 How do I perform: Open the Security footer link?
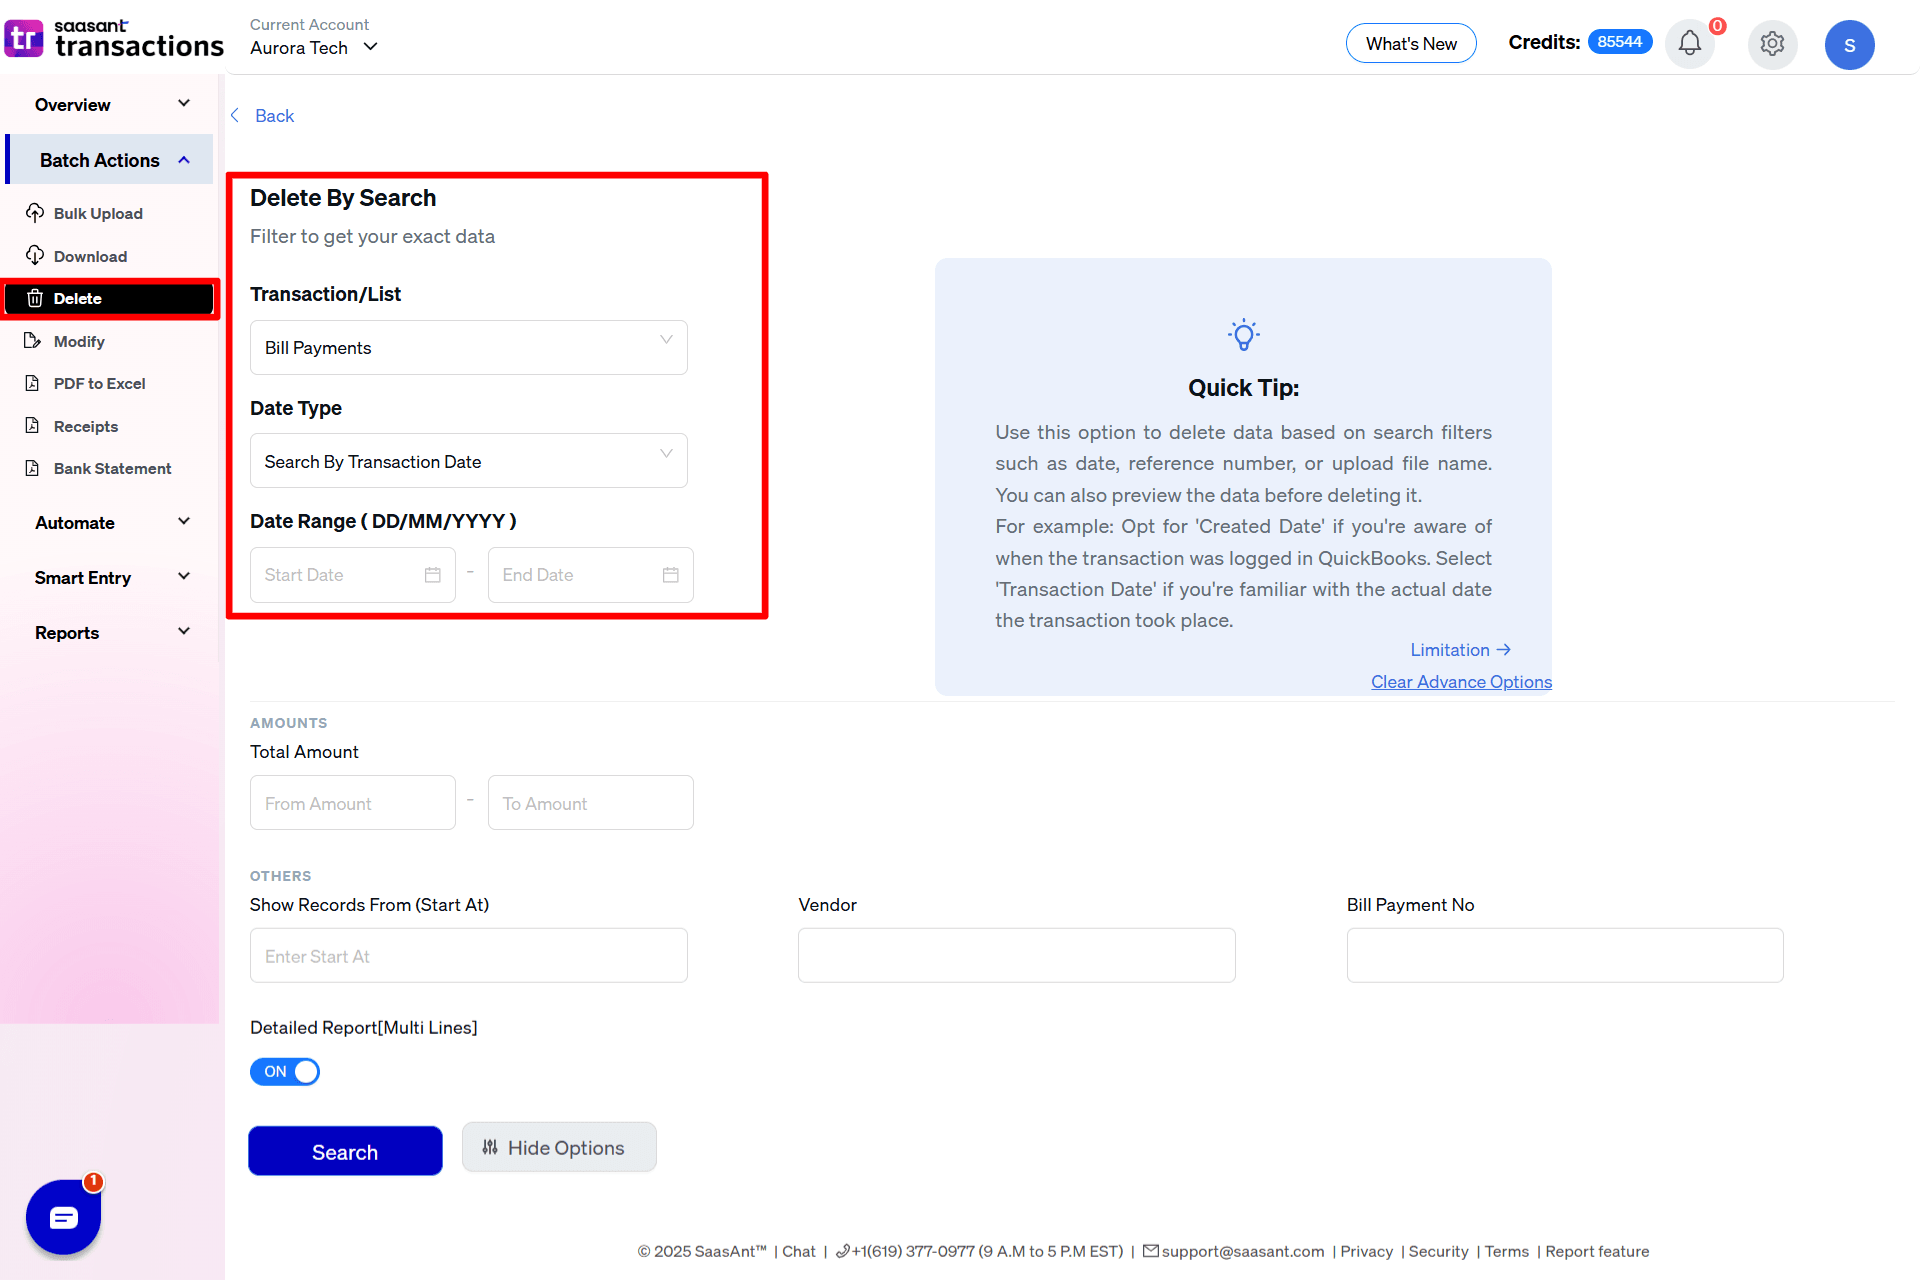[1438, 1252]
